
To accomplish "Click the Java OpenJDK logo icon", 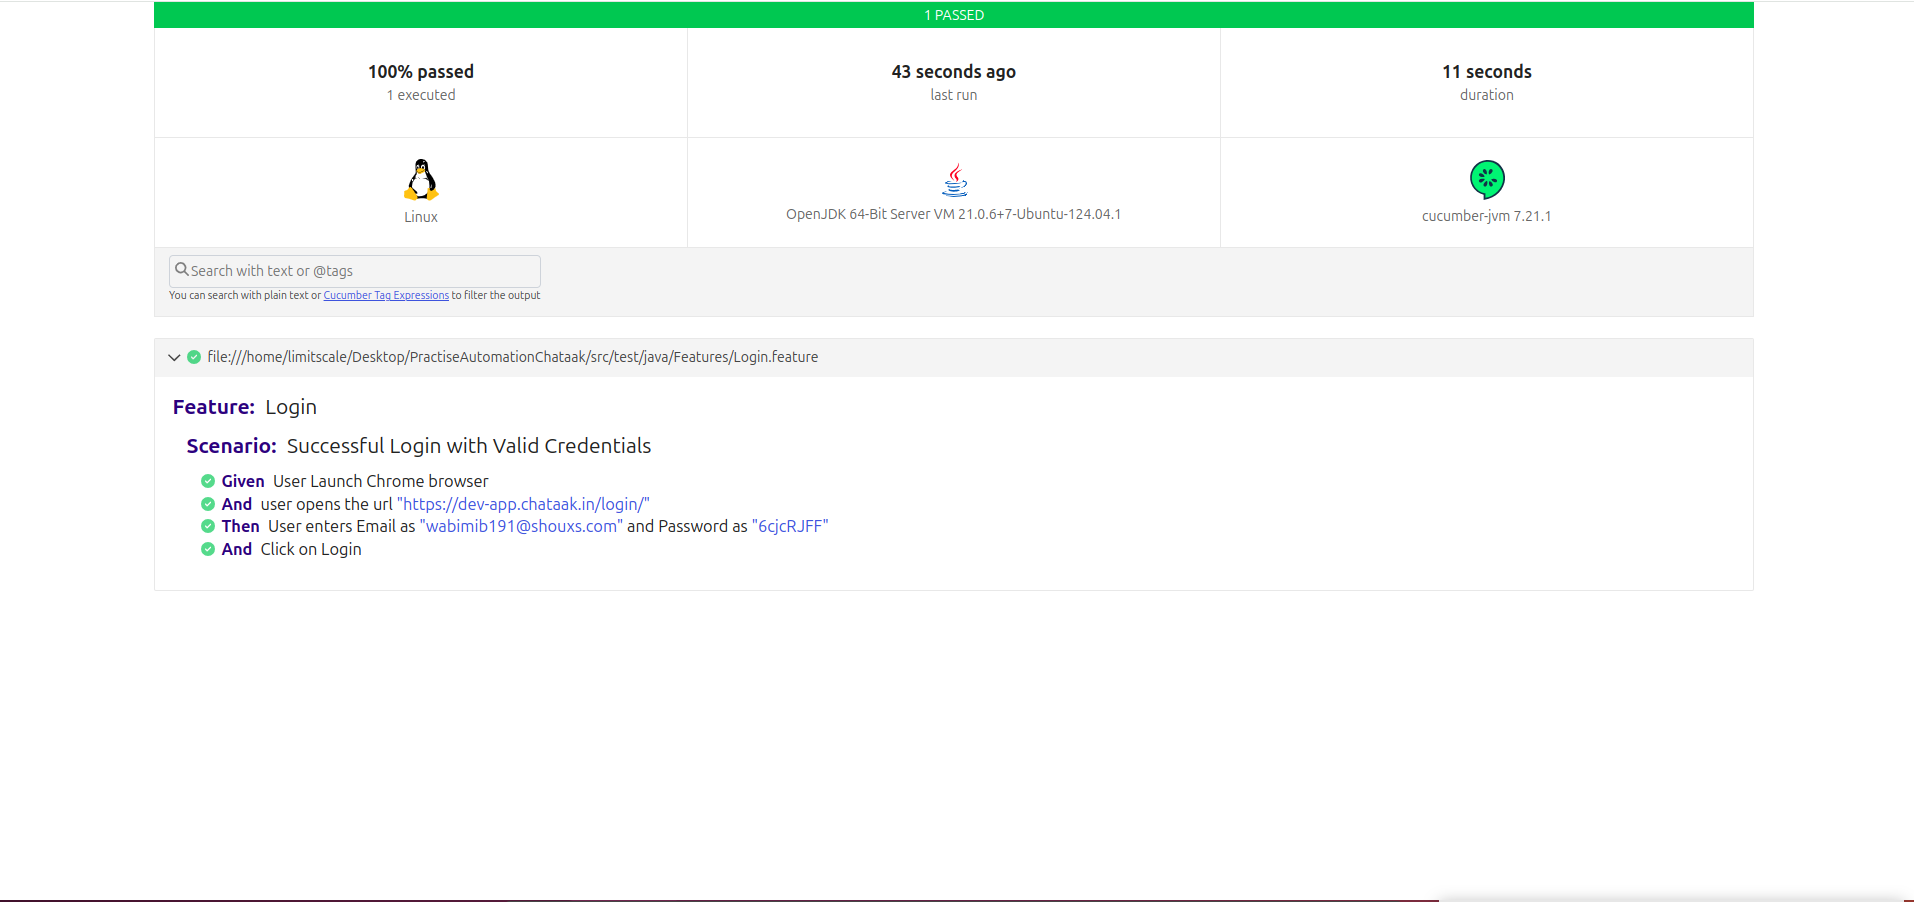I will [955, 180].
